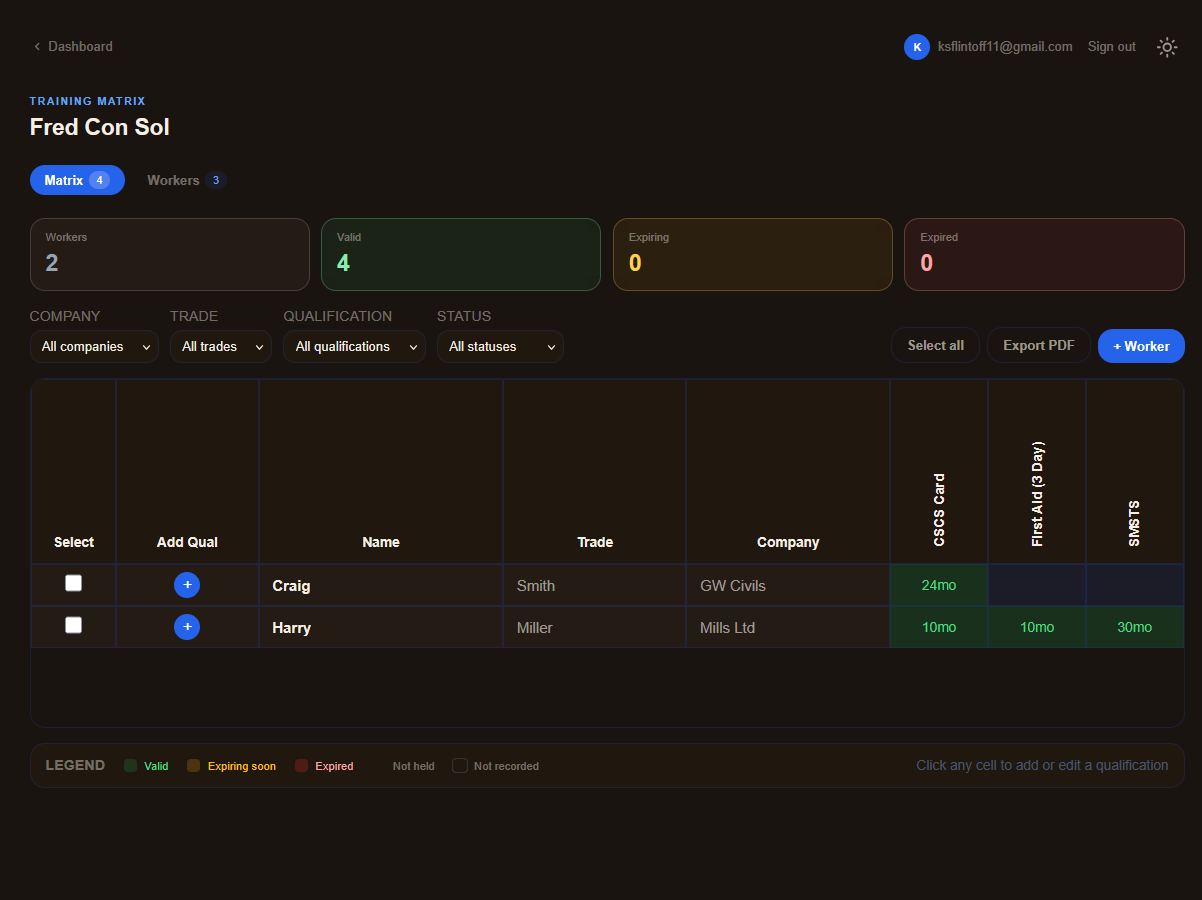Go back to Dashboard
1202x900 pixels.
click(73, 46)
